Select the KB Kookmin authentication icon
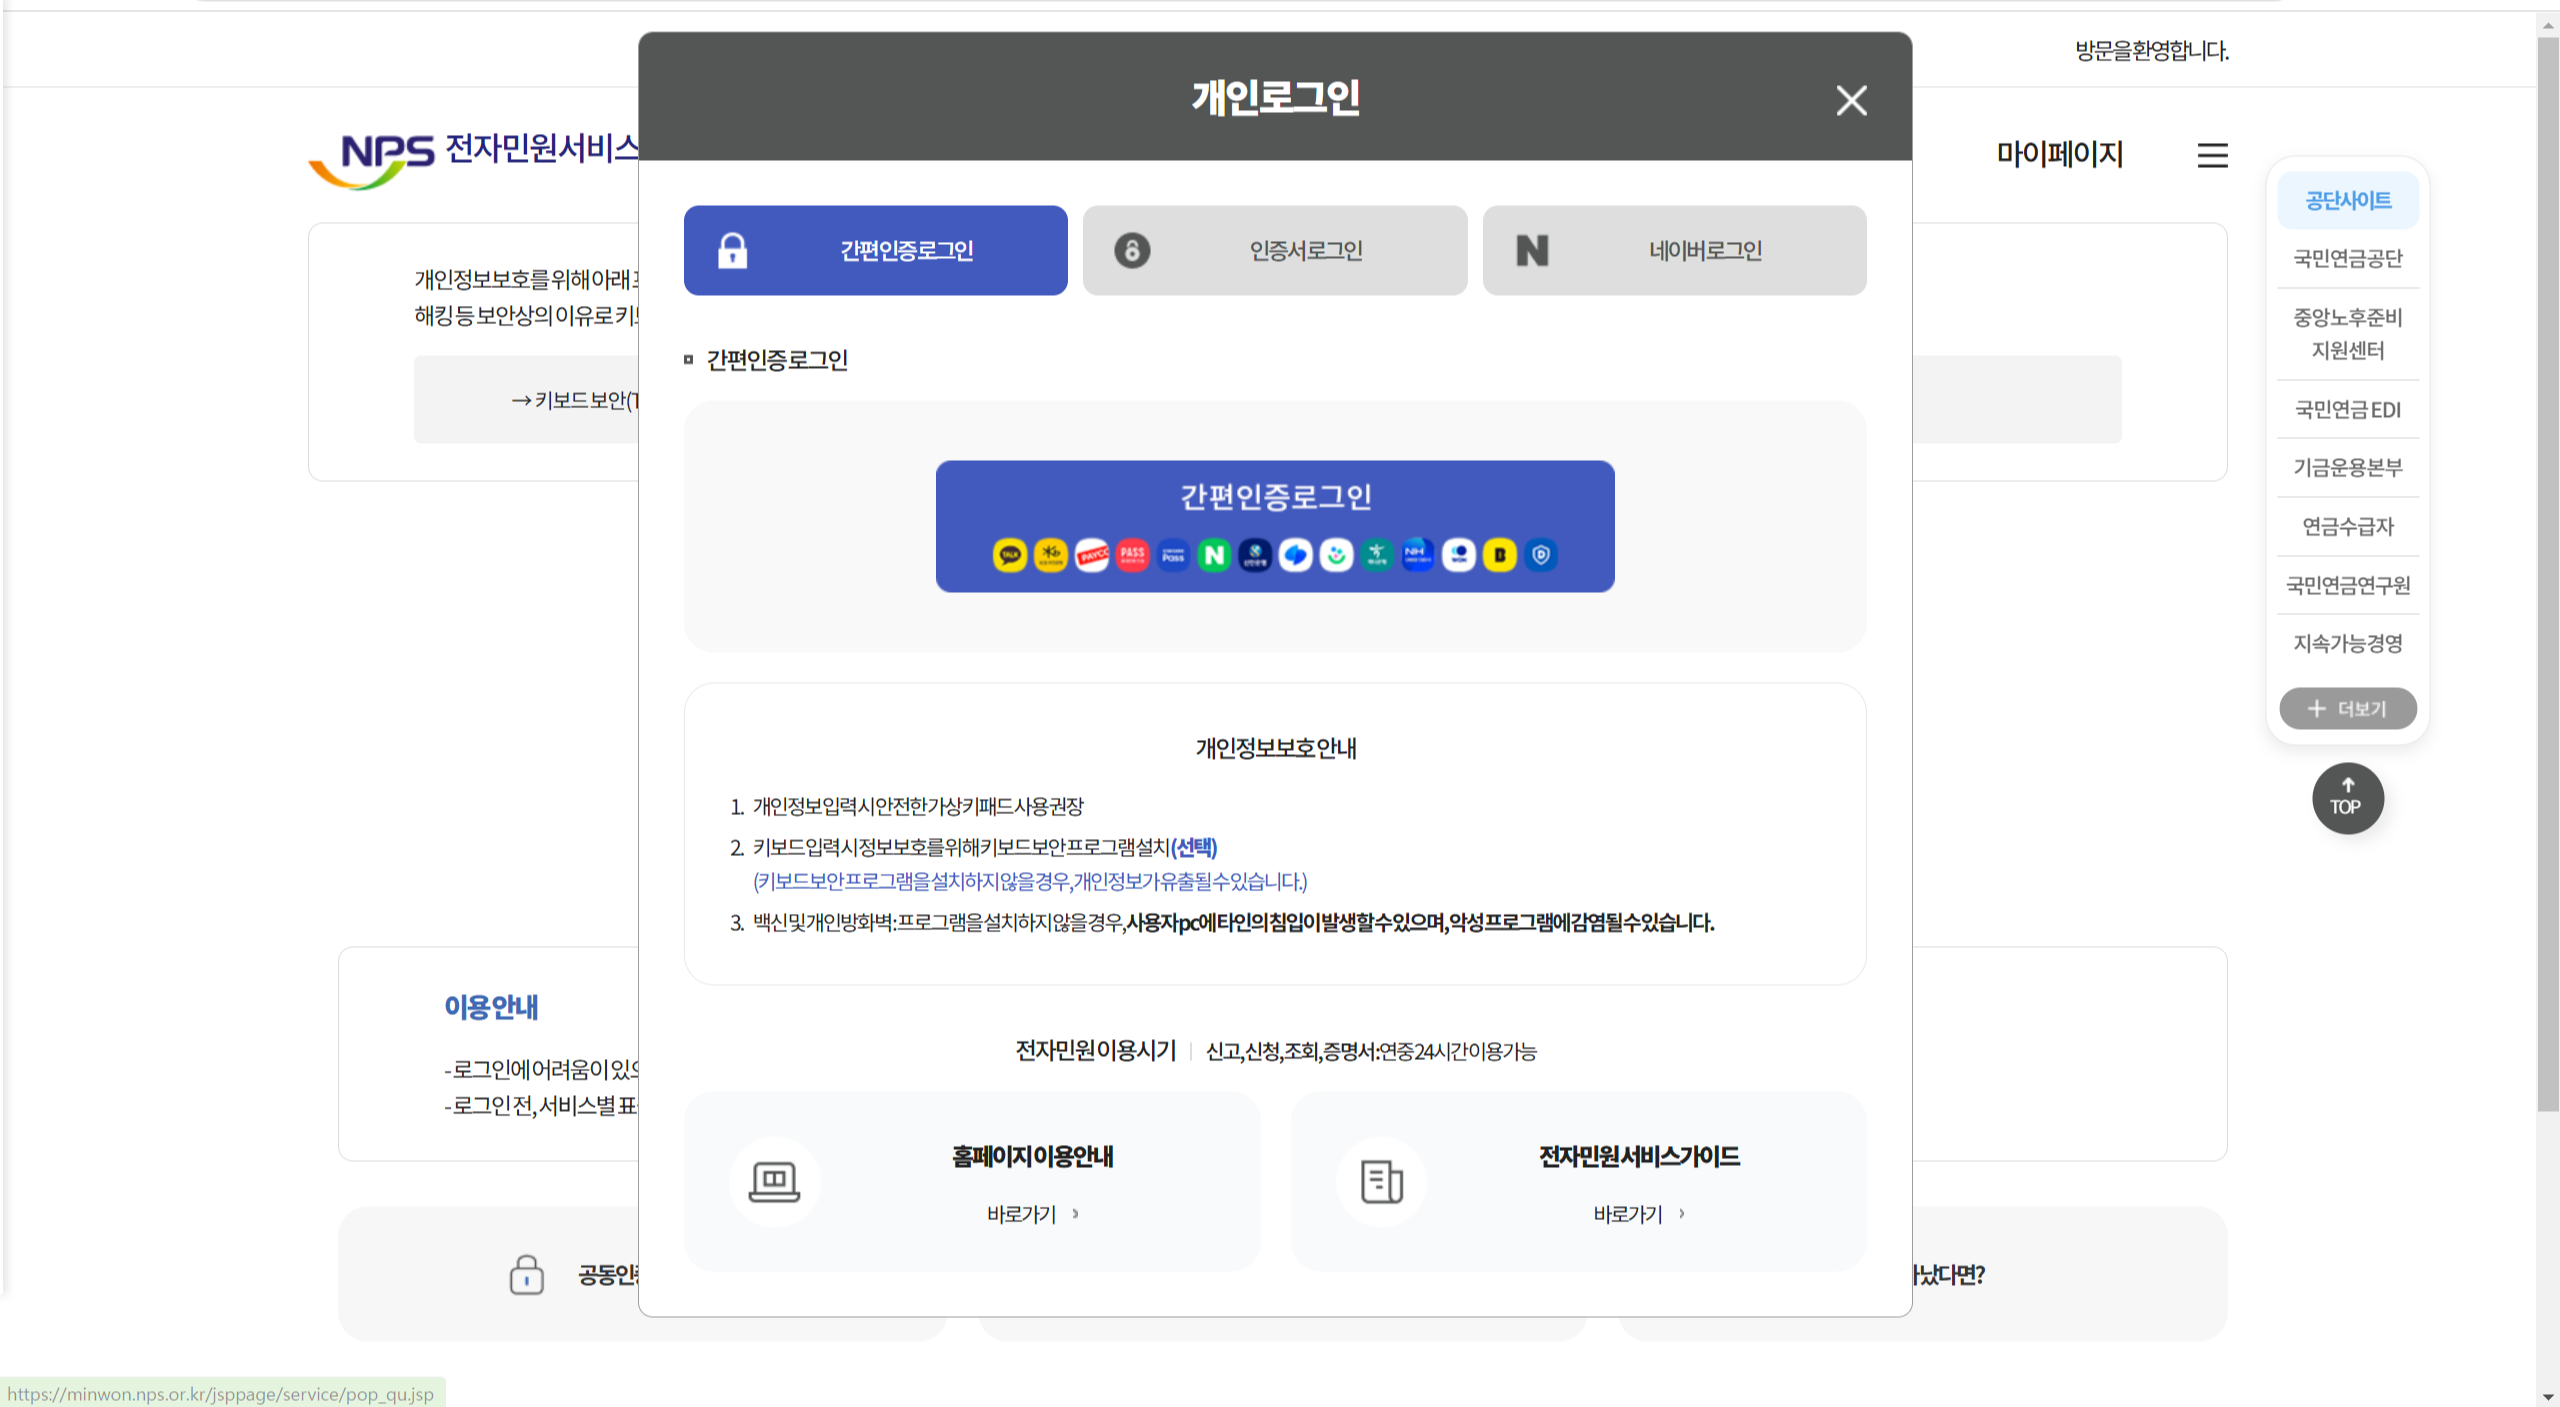The width and height of the screenshot is (2560, 1407). [1051, 556]
